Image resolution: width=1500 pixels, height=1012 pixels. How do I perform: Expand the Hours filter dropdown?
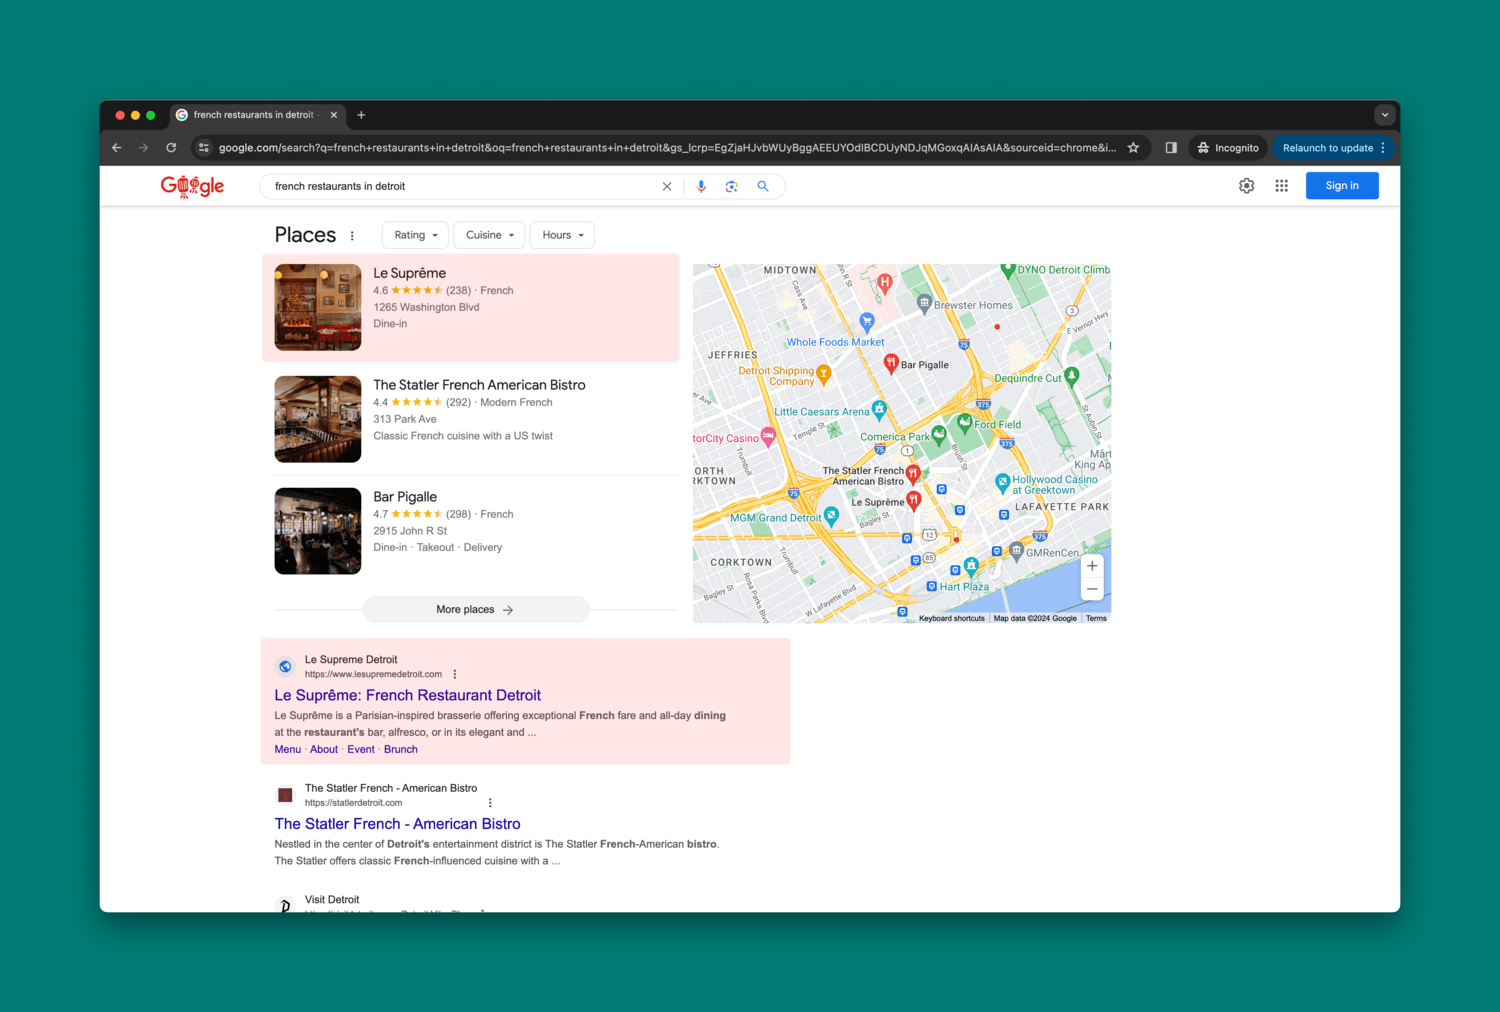pos(562,235)
